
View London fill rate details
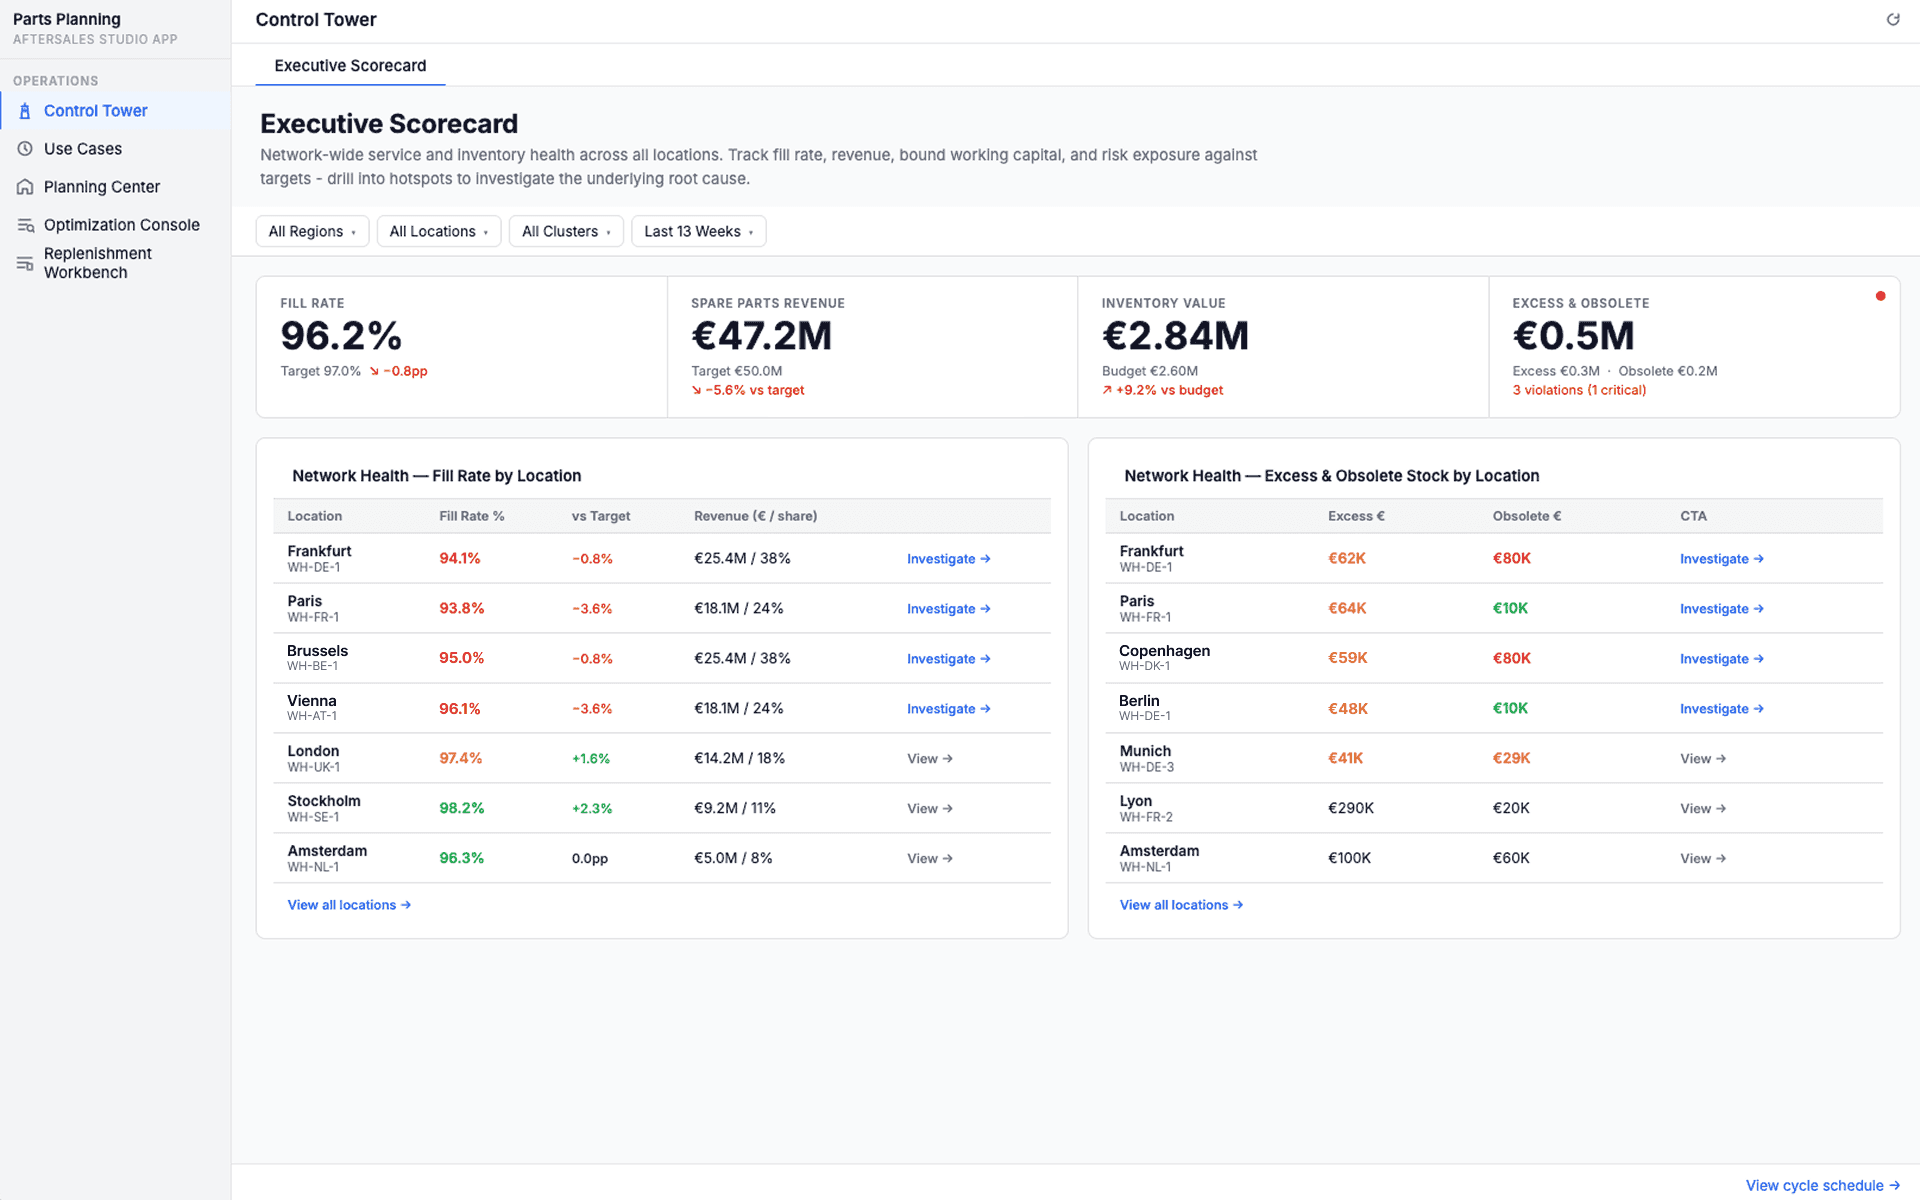(x=929, y=759)
